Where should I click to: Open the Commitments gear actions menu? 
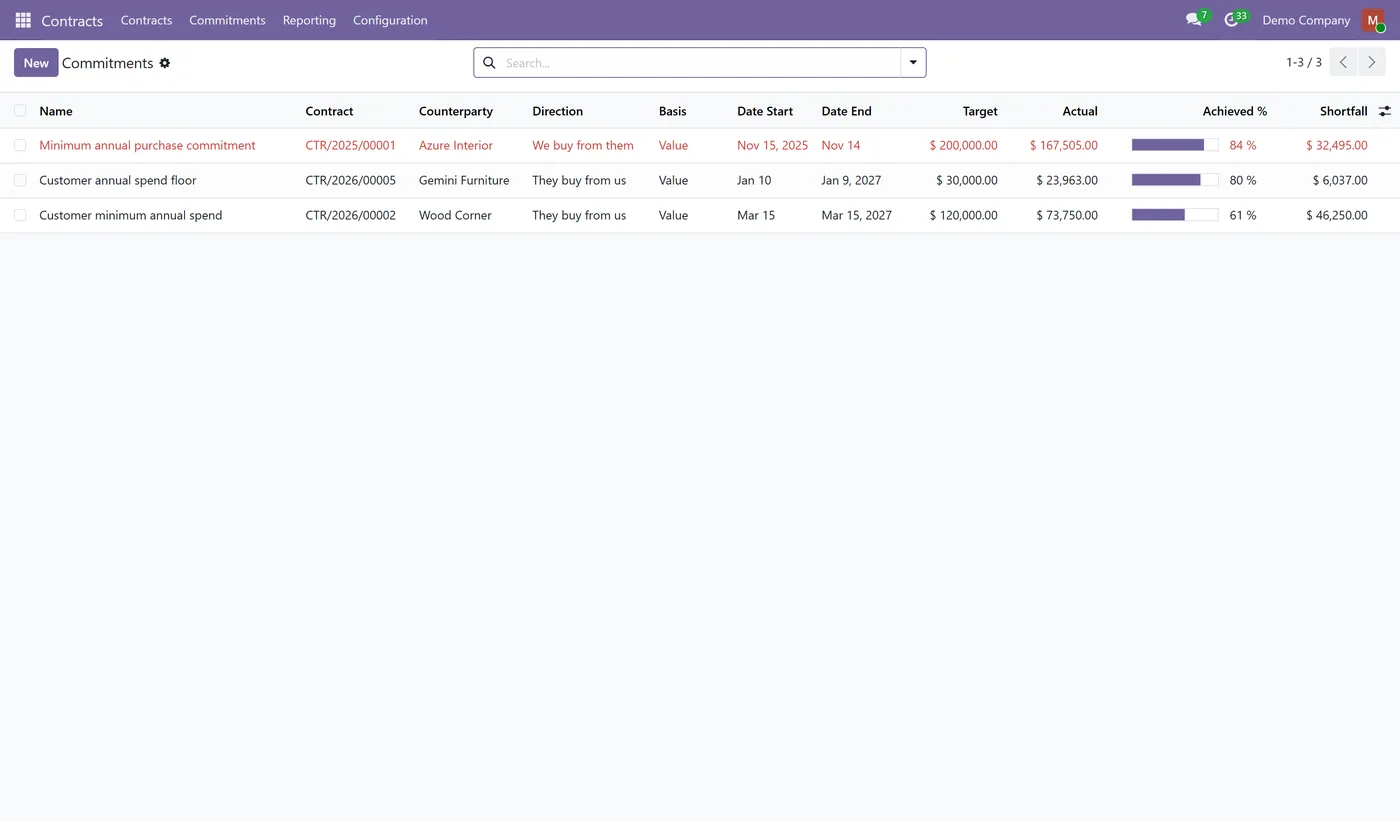point(165,63)
